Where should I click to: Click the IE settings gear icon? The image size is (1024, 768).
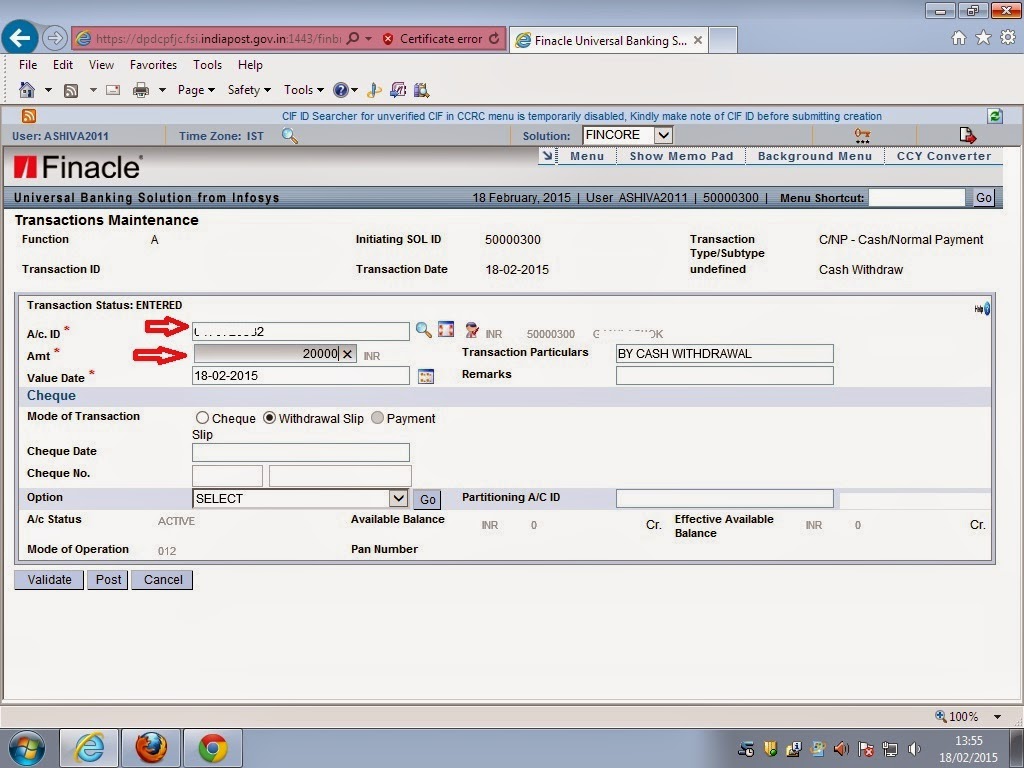click(1008, 37)
